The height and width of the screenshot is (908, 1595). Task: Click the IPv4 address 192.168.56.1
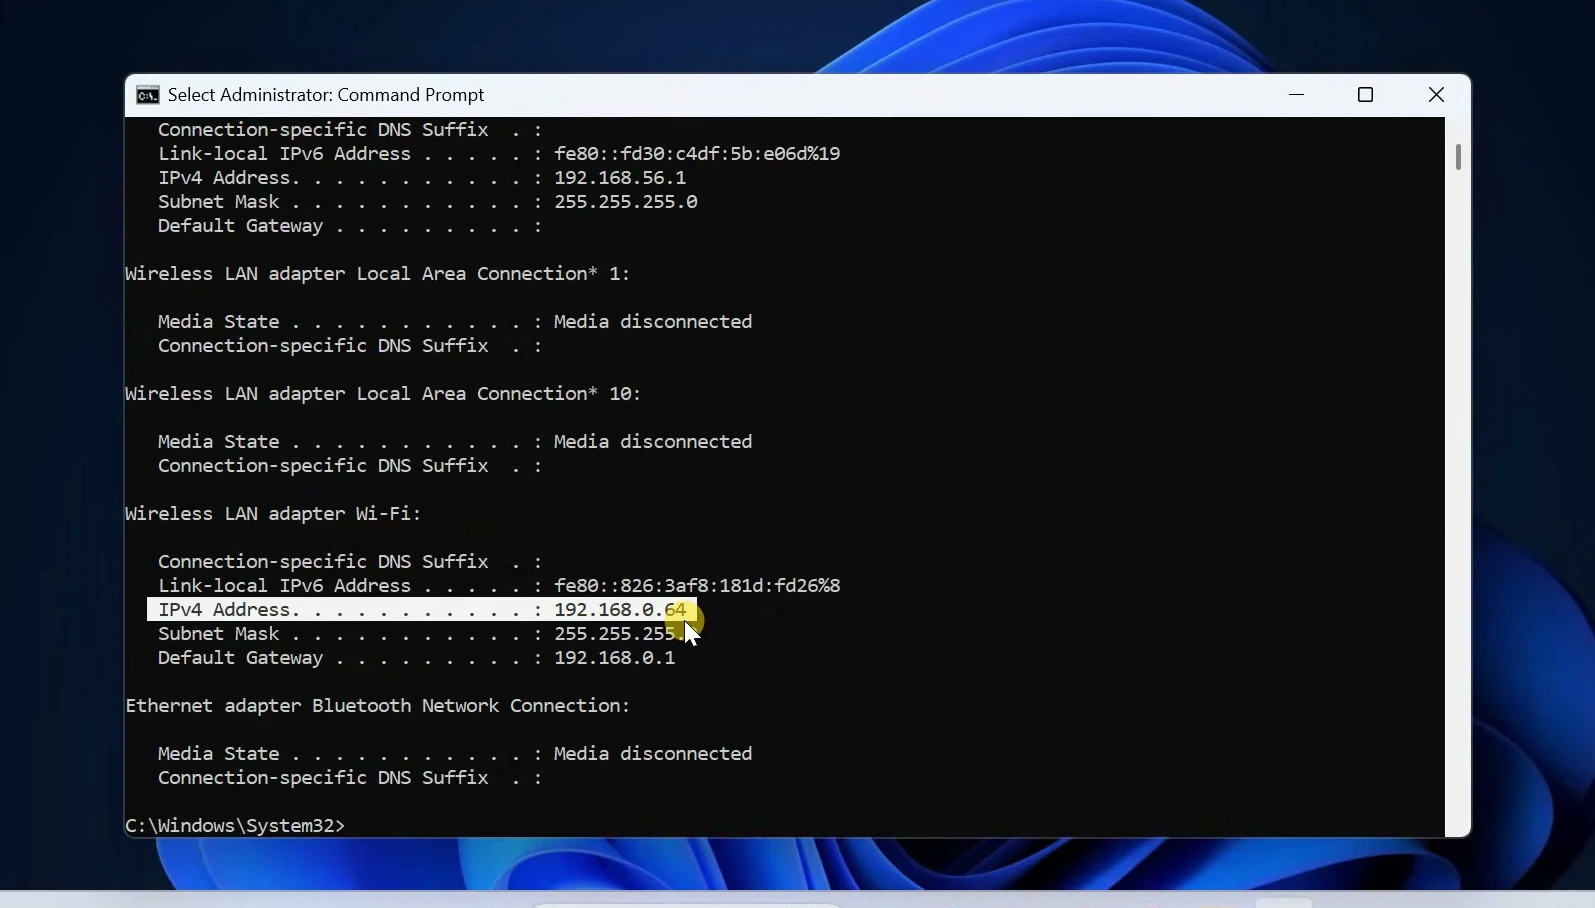pos(620,178)
